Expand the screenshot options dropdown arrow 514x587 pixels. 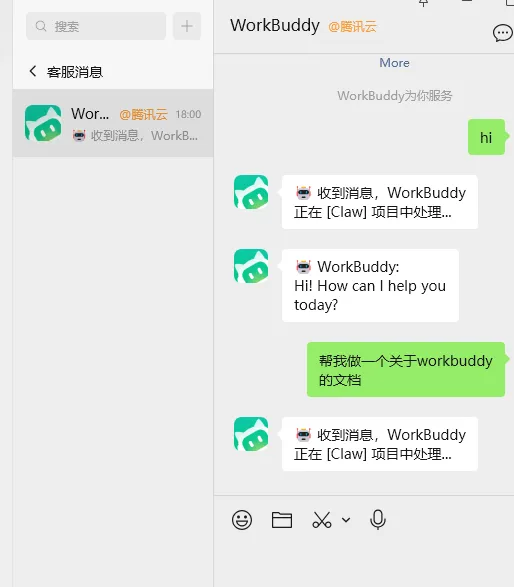click(x=346, y=520)
